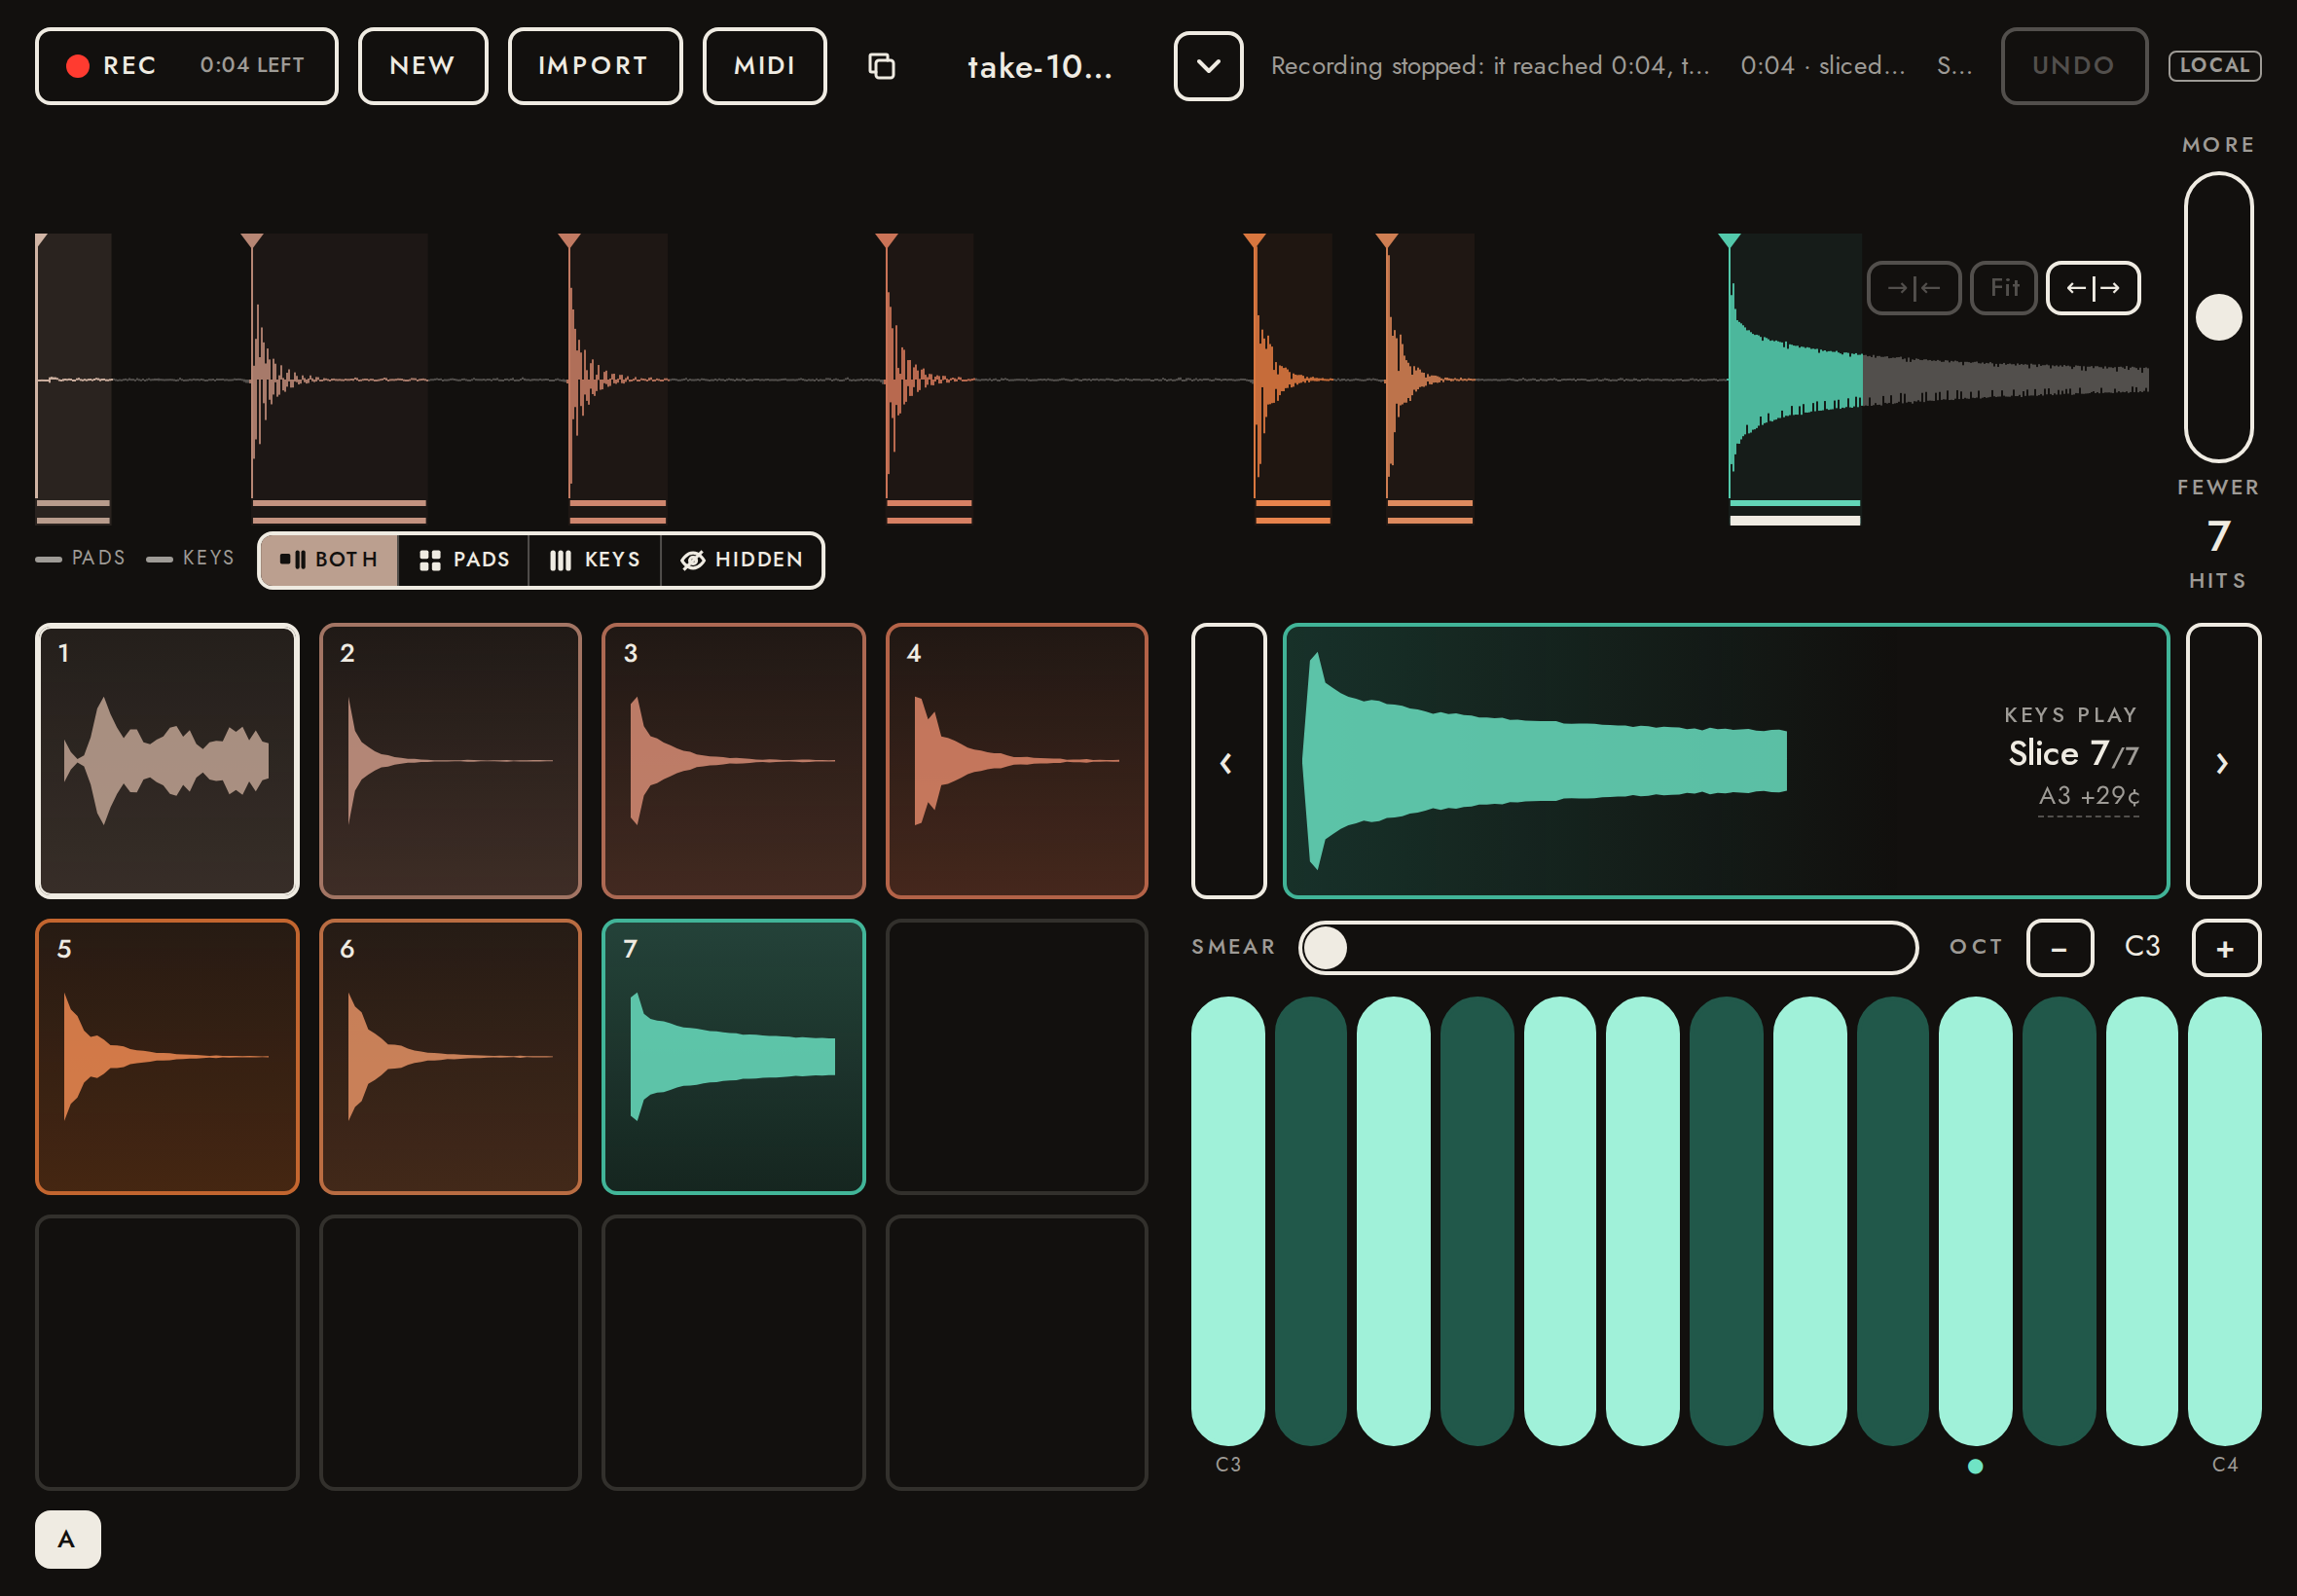Click the Fit zoom button
The image size is (2297, 1596).
tap(2003, 288)
